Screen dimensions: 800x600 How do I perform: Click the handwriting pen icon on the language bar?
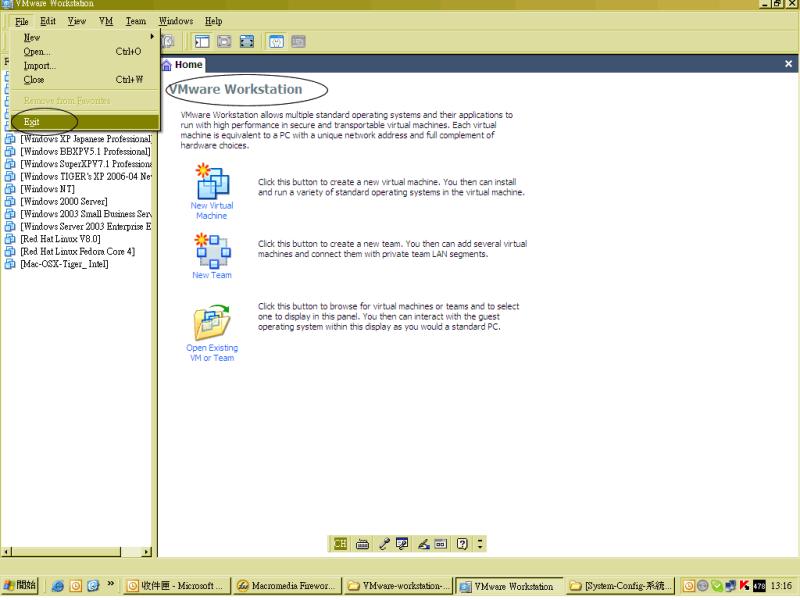coord(423,544)
